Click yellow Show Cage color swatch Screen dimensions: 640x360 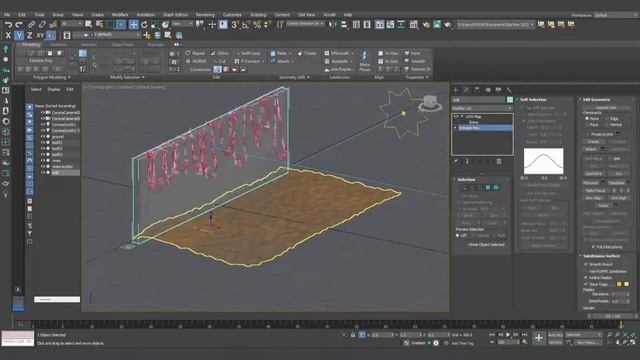pyautogui.click(x=619, y=284)
